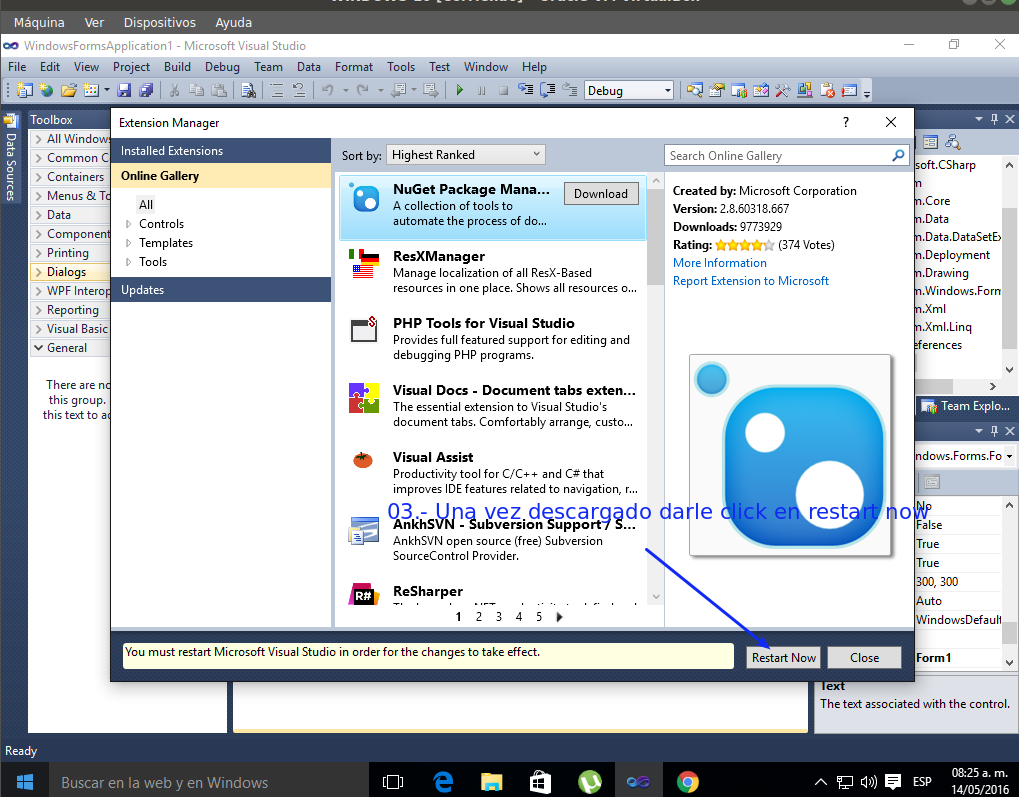Viewport: 1019px width, 797px height.
Task: Click the New Web Site globe icon
Action: click(x=46, y=90)
